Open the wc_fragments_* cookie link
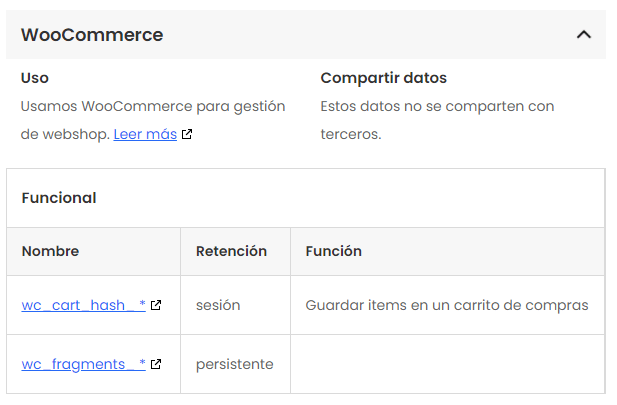 [x=84, y=364]
